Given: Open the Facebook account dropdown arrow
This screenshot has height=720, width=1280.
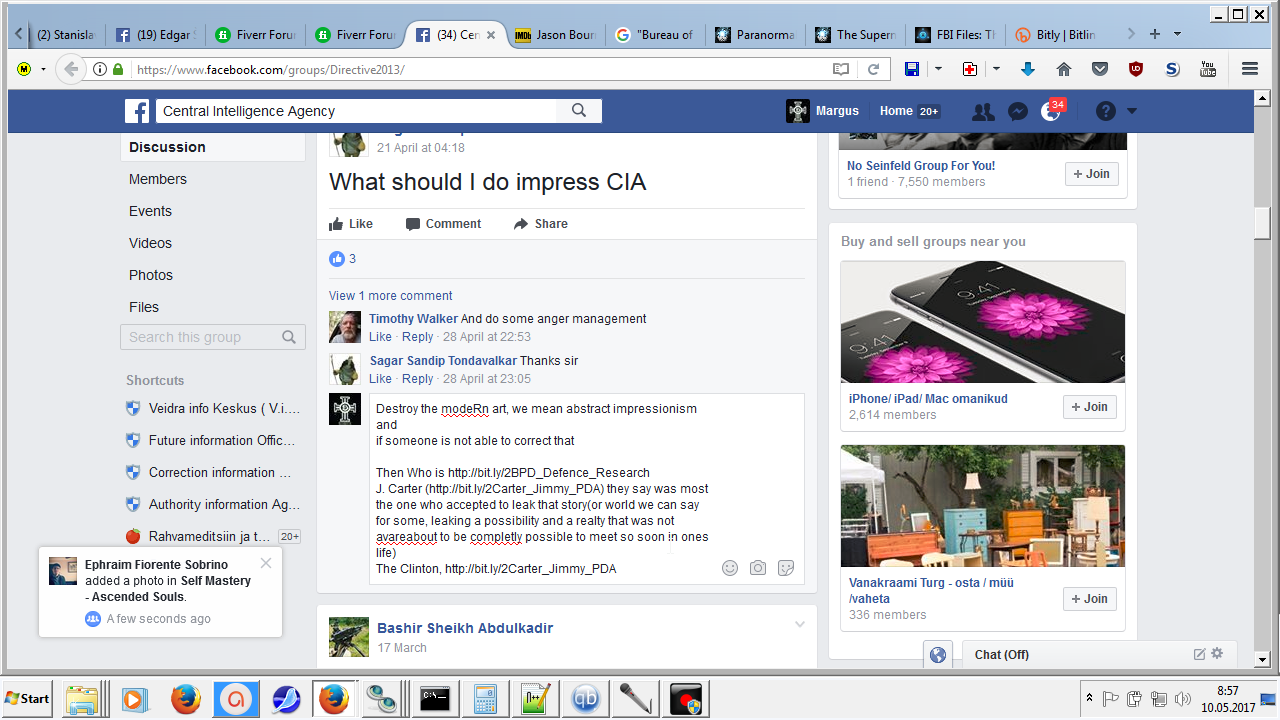Looking at the screenshot, I should coord(1132,112).
